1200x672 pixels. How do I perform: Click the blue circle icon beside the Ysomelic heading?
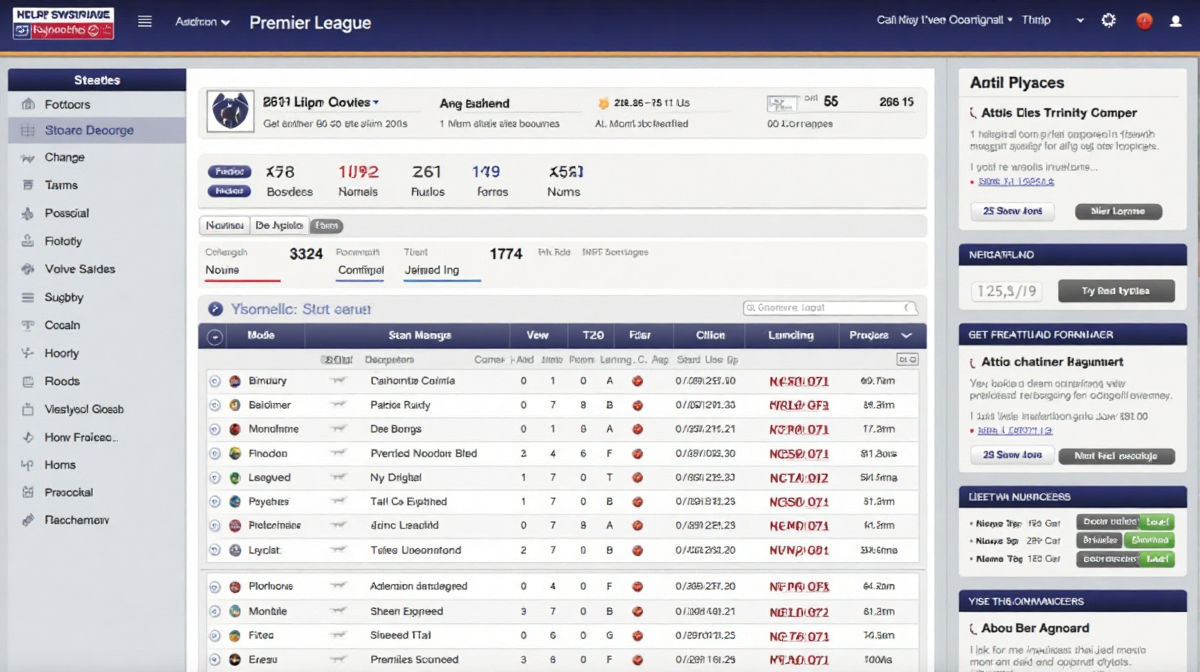(215, 309)
